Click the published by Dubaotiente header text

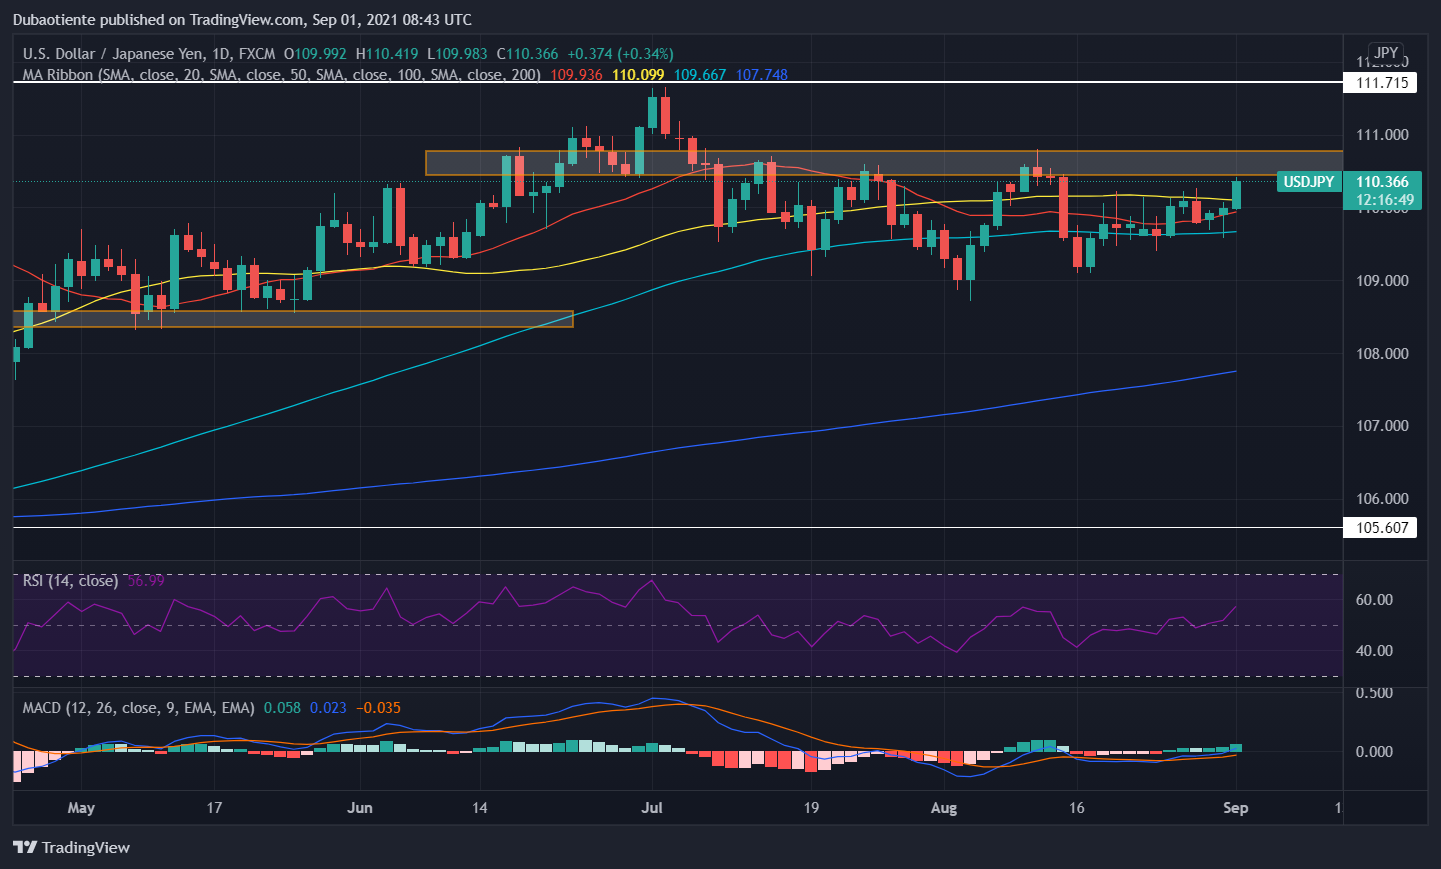pos(242,19)
